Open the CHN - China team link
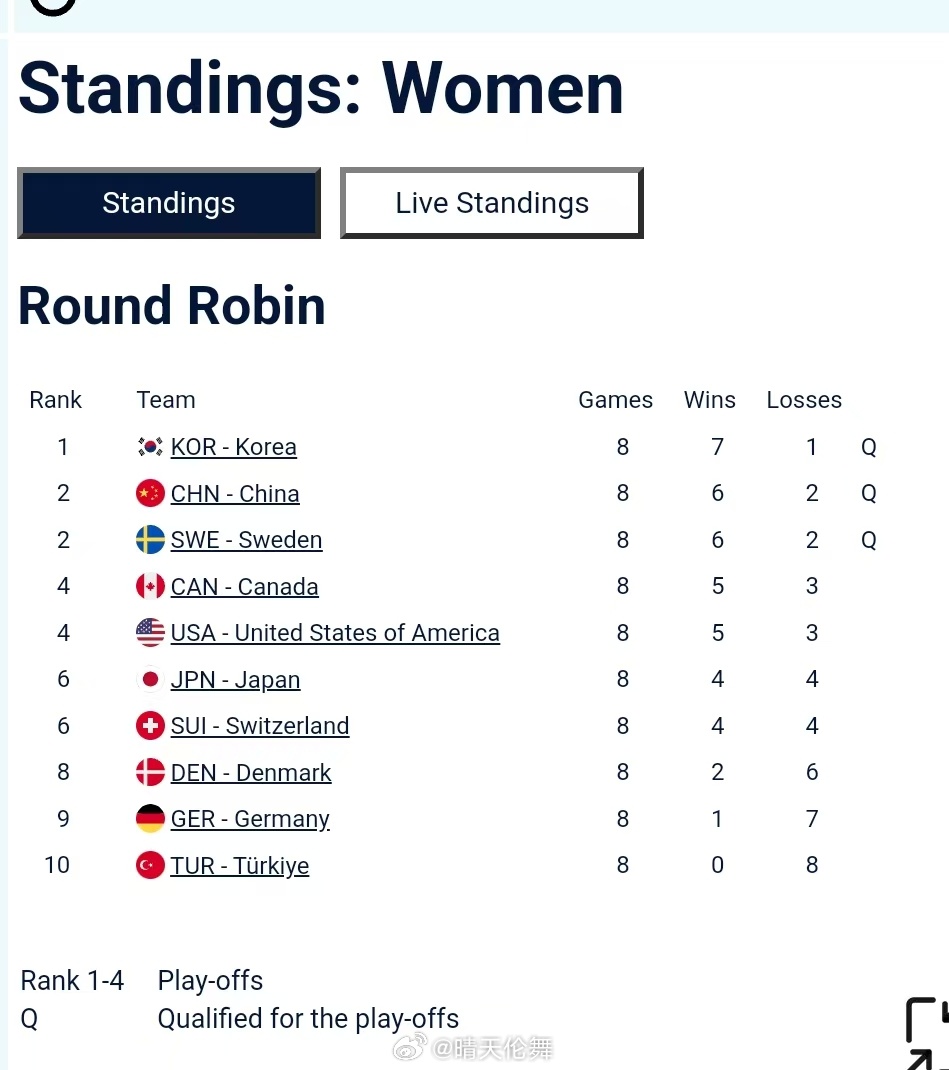 pos(235,494)
